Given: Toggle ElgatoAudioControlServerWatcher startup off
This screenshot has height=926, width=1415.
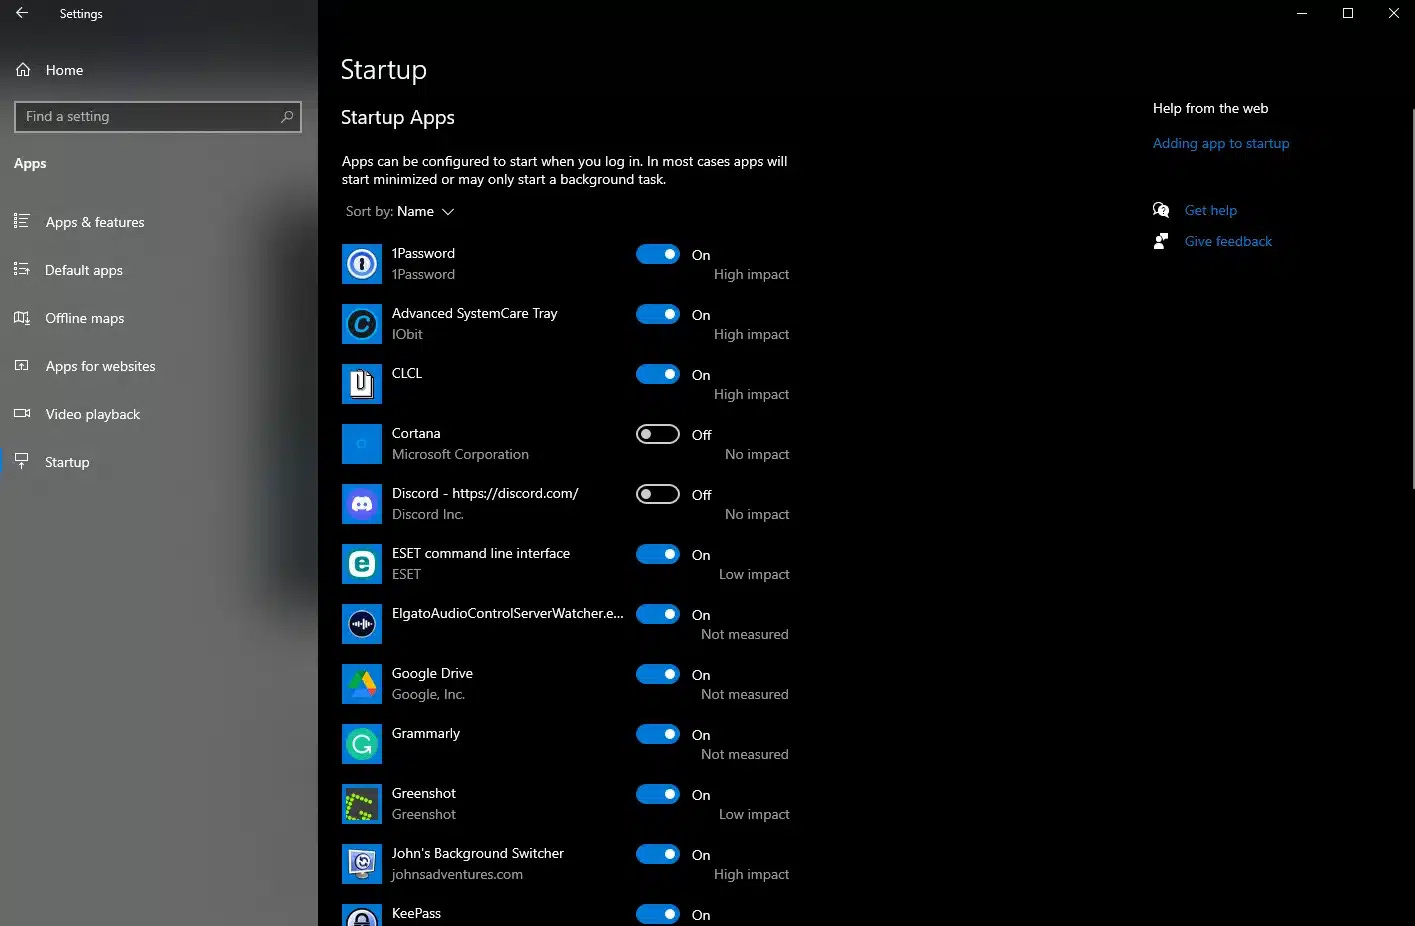Looking at the screenshot, I should pyautogui.click(x=658, y=614).
